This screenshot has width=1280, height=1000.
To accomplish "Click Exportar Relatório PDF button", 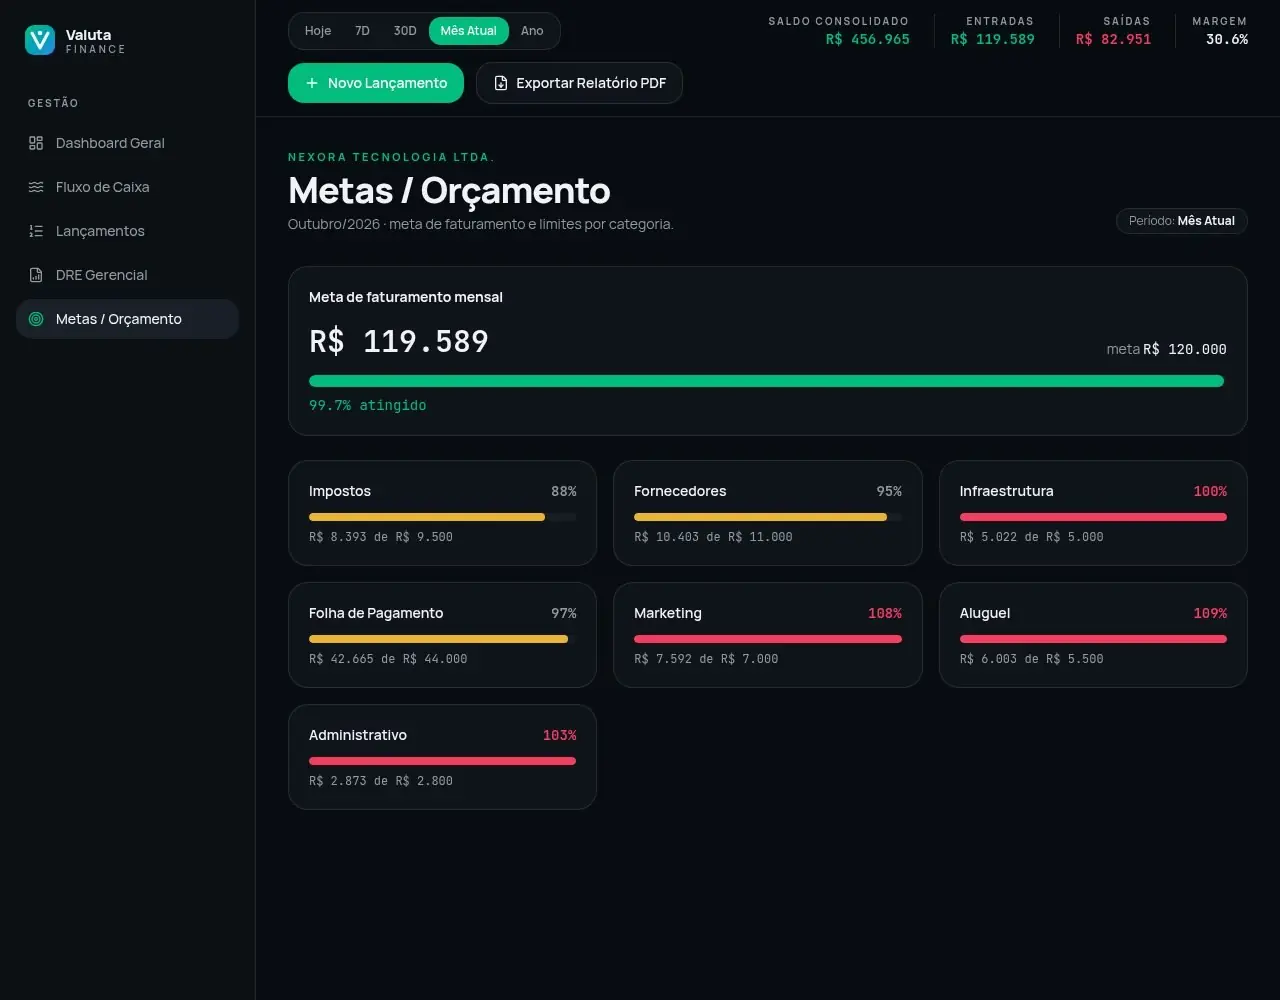I will pyautogui.click(x=579, y=83).
